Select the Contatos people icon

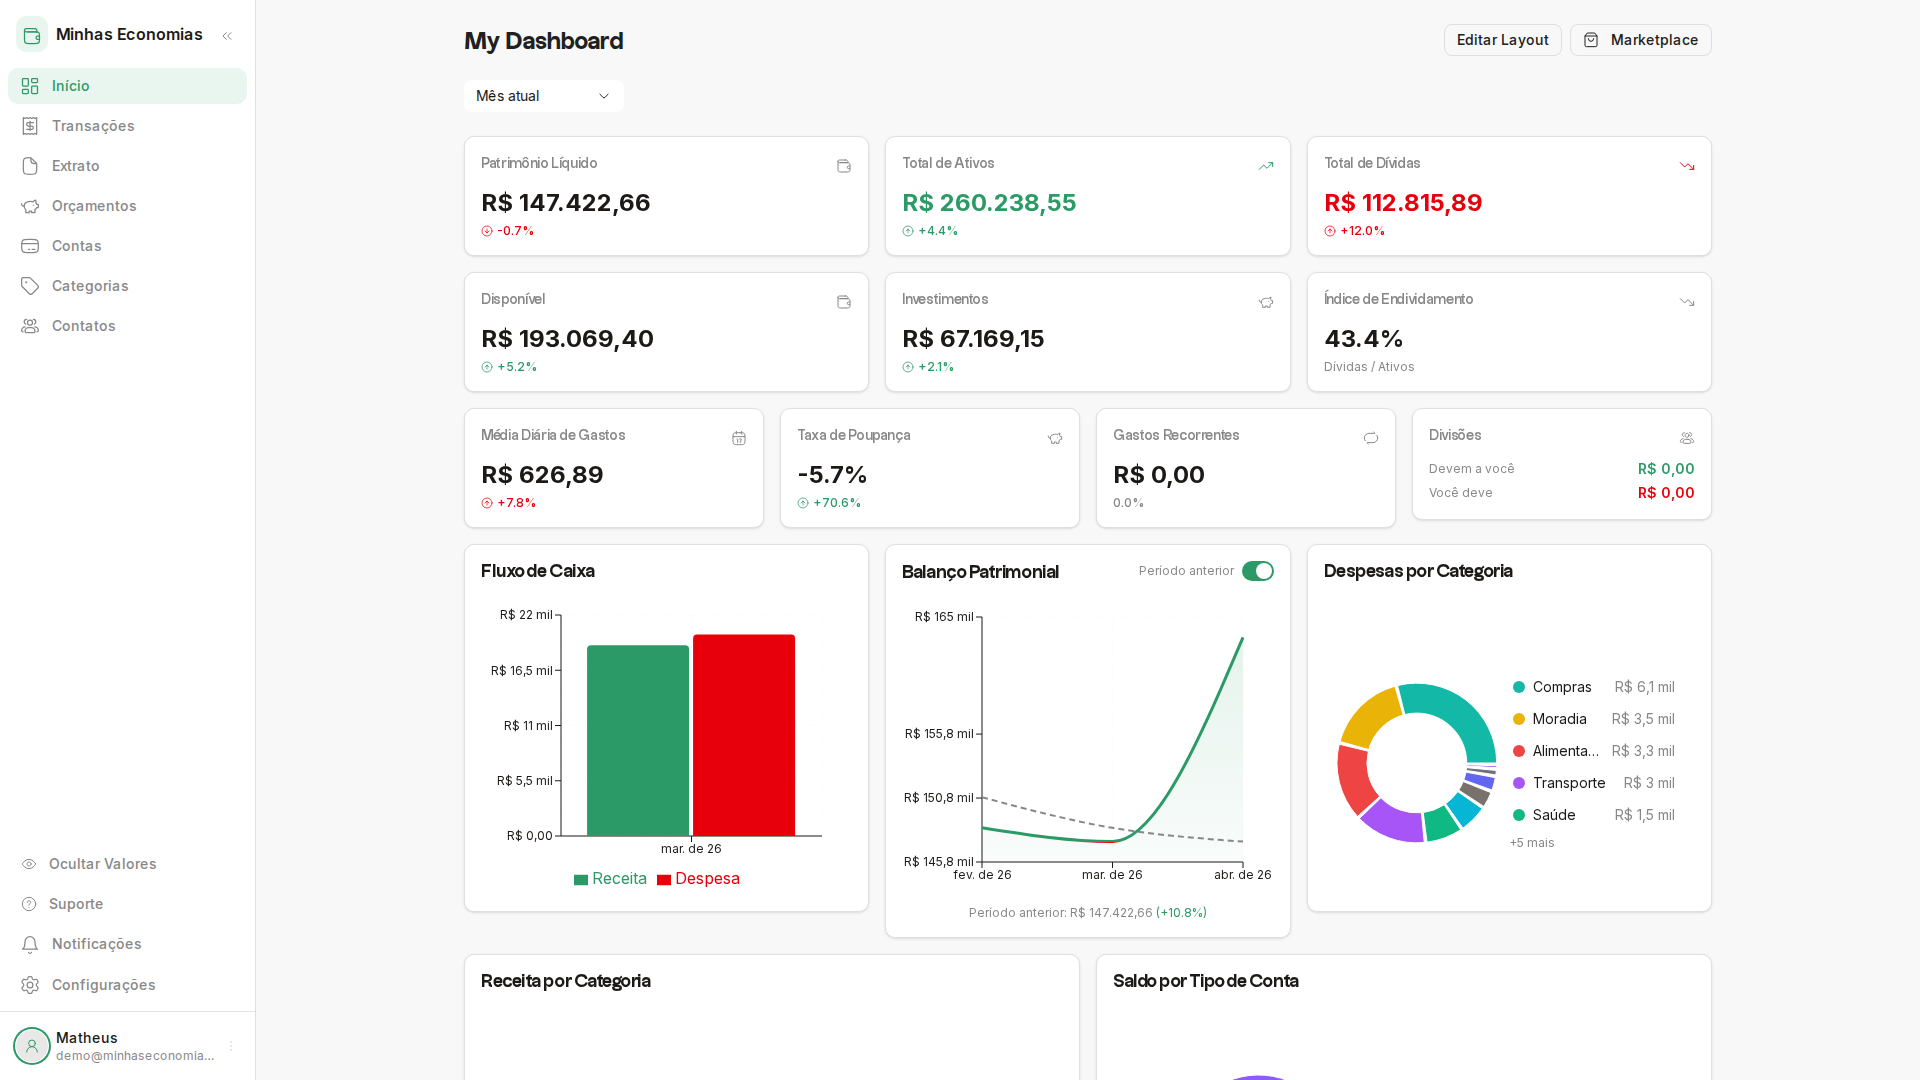[30, 326]
